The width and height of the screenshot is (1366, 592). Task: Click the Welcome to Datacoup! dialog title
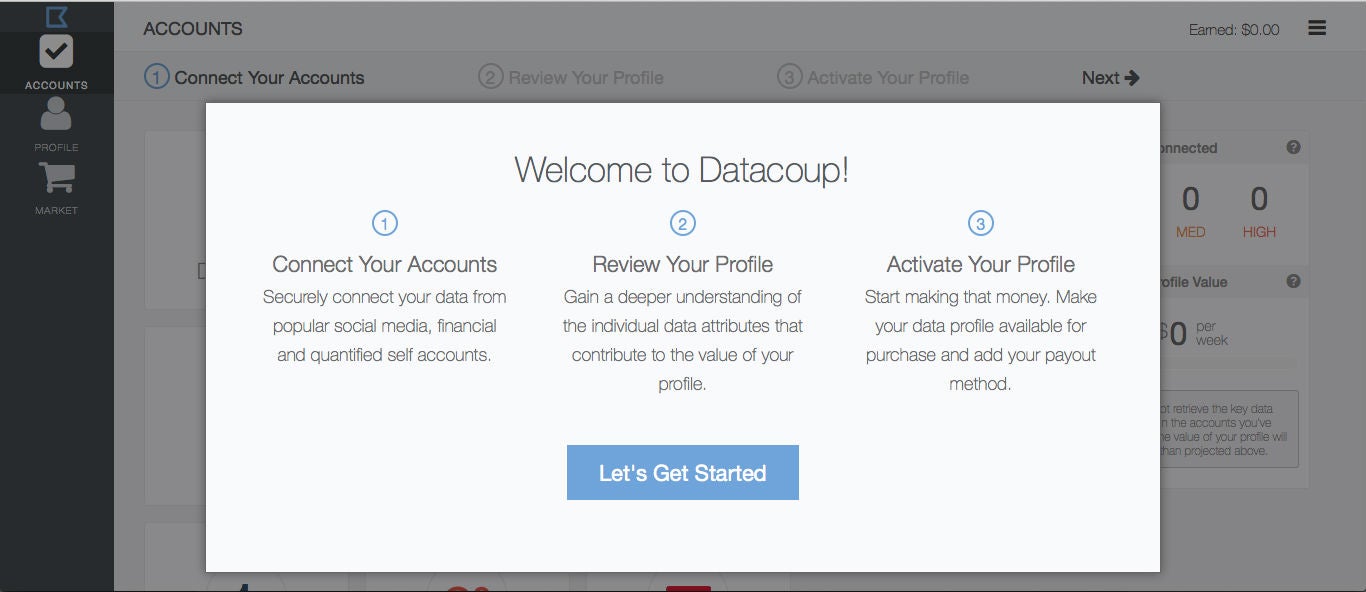pyautogui.click(x=682, y=169)
